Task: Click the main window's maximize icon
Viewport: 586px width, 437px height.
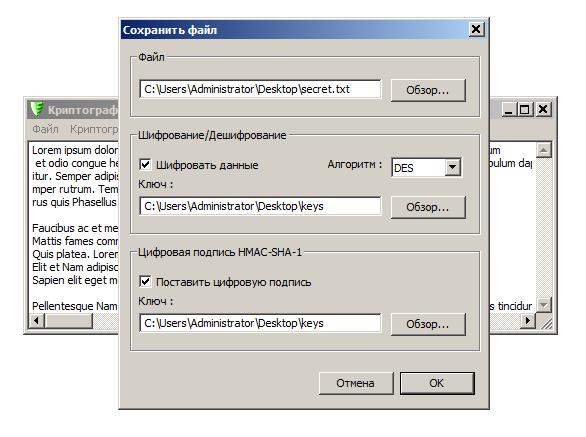Action: coord(525,110)
